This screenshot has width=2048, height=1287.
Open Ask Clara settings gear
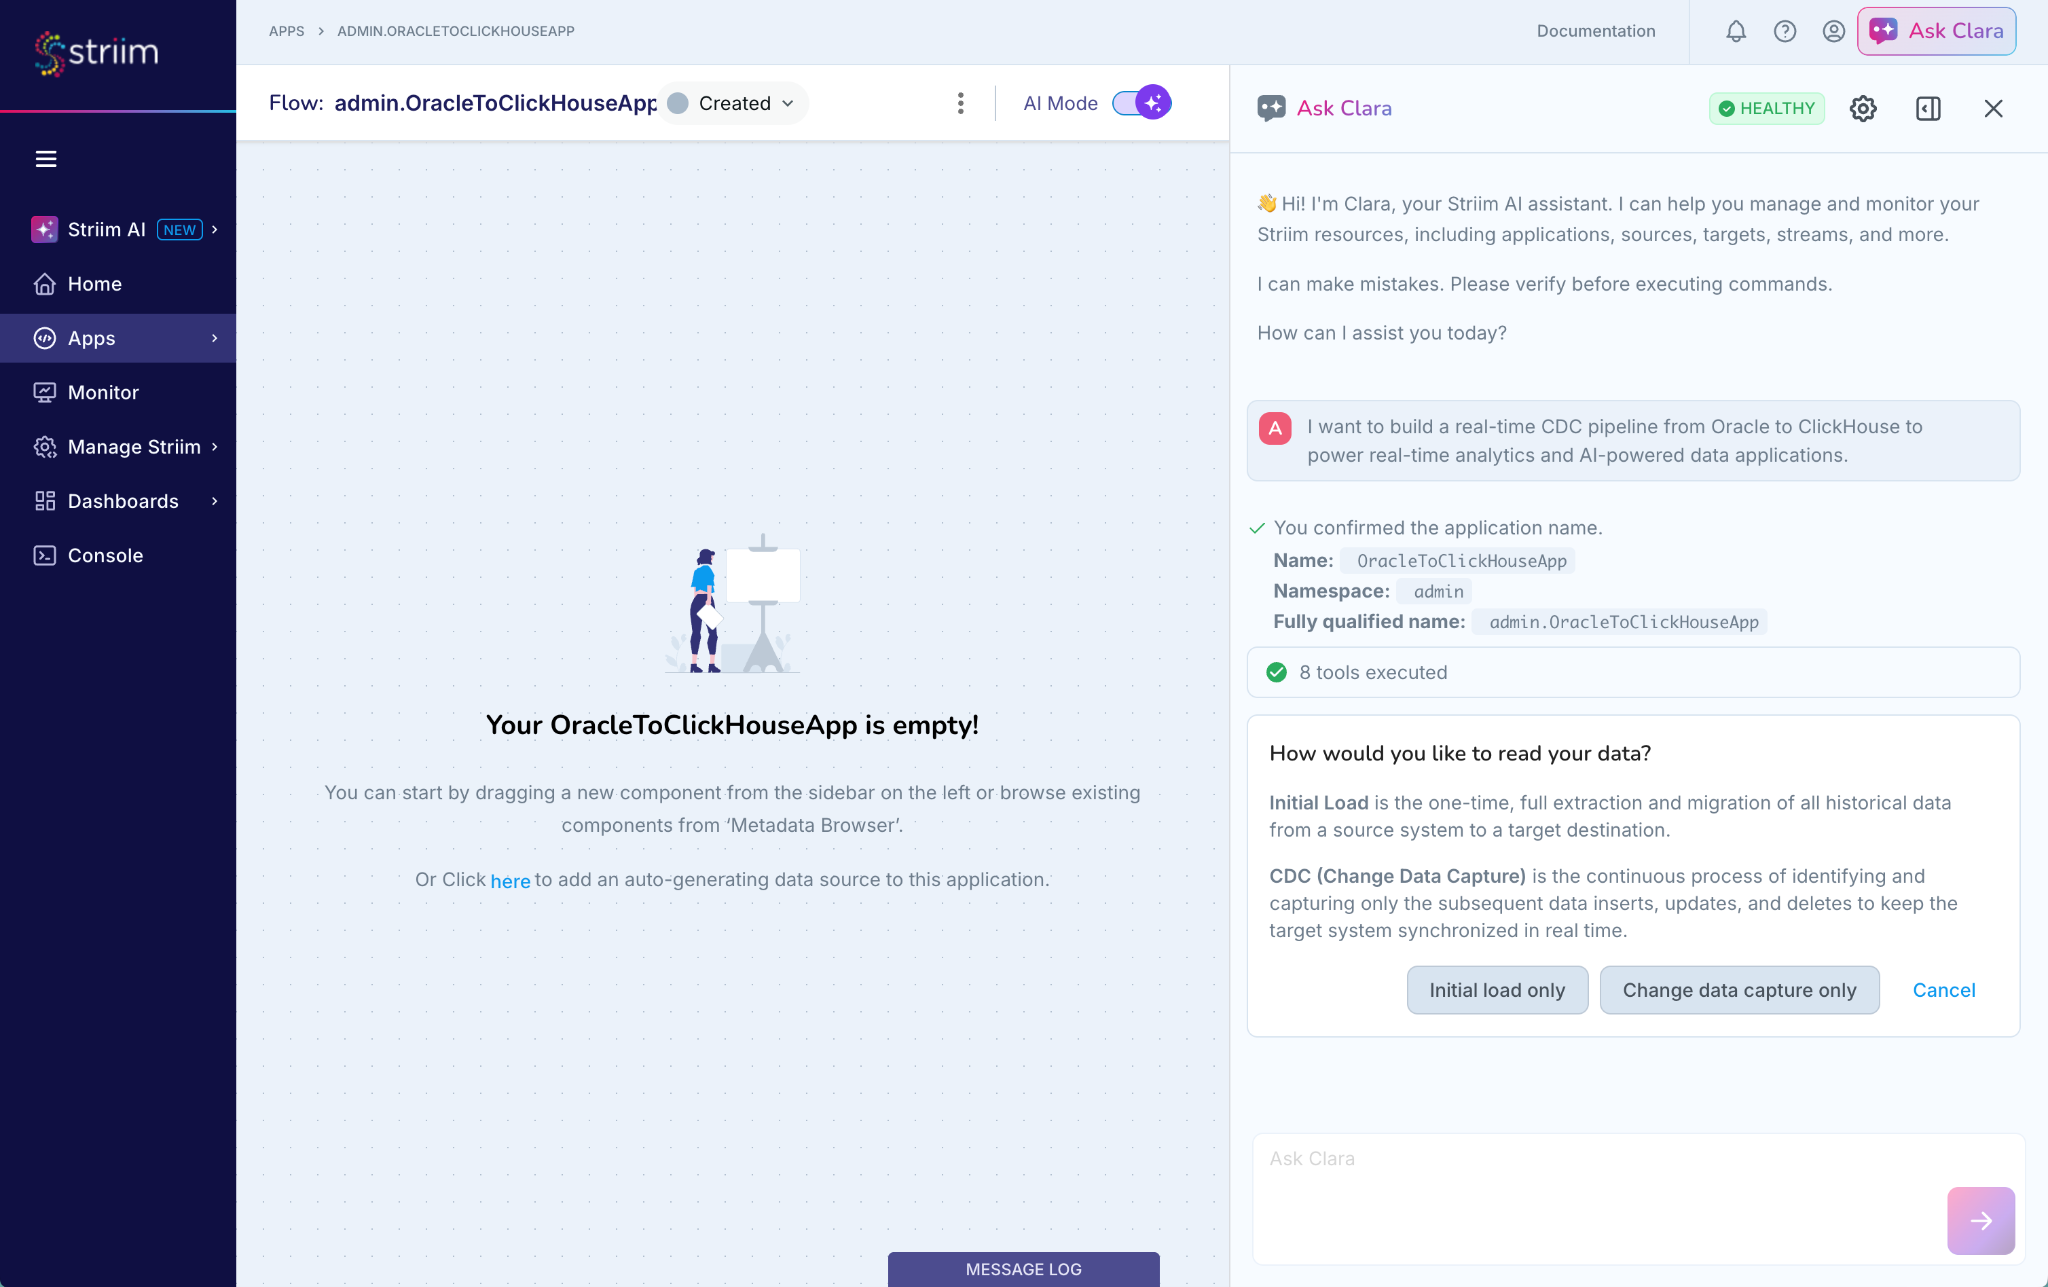(1863, 108)
